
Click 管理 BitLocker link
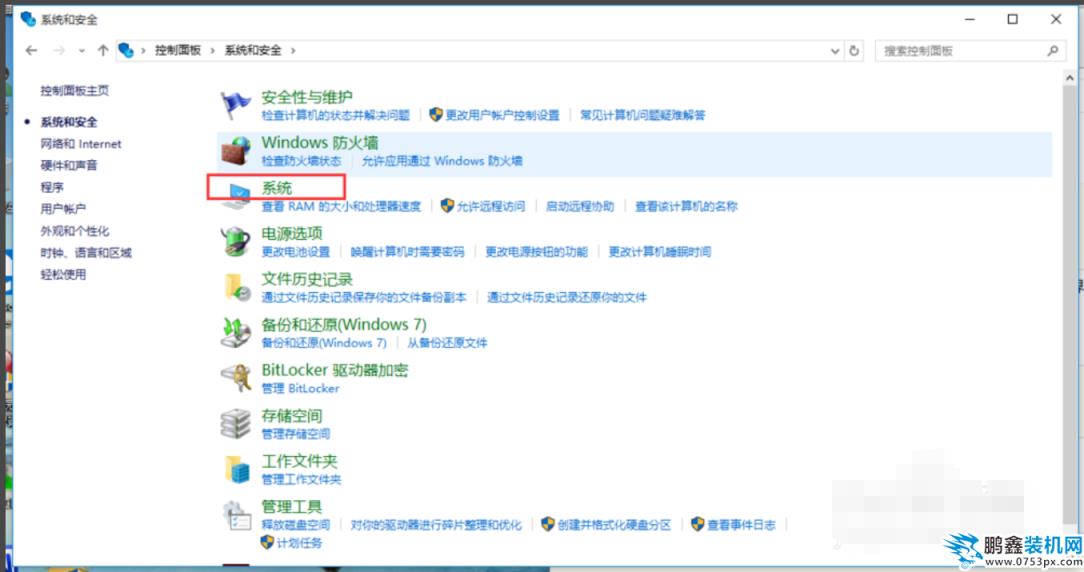301,389
